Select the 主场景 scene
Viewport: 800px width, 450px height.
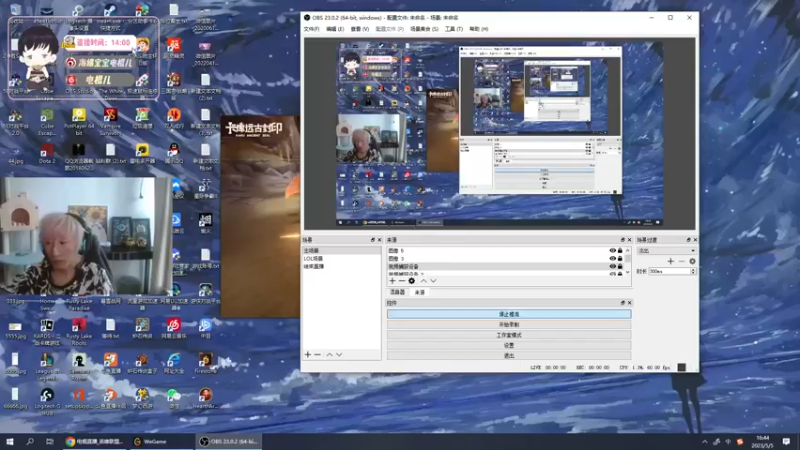click(341, 251)
